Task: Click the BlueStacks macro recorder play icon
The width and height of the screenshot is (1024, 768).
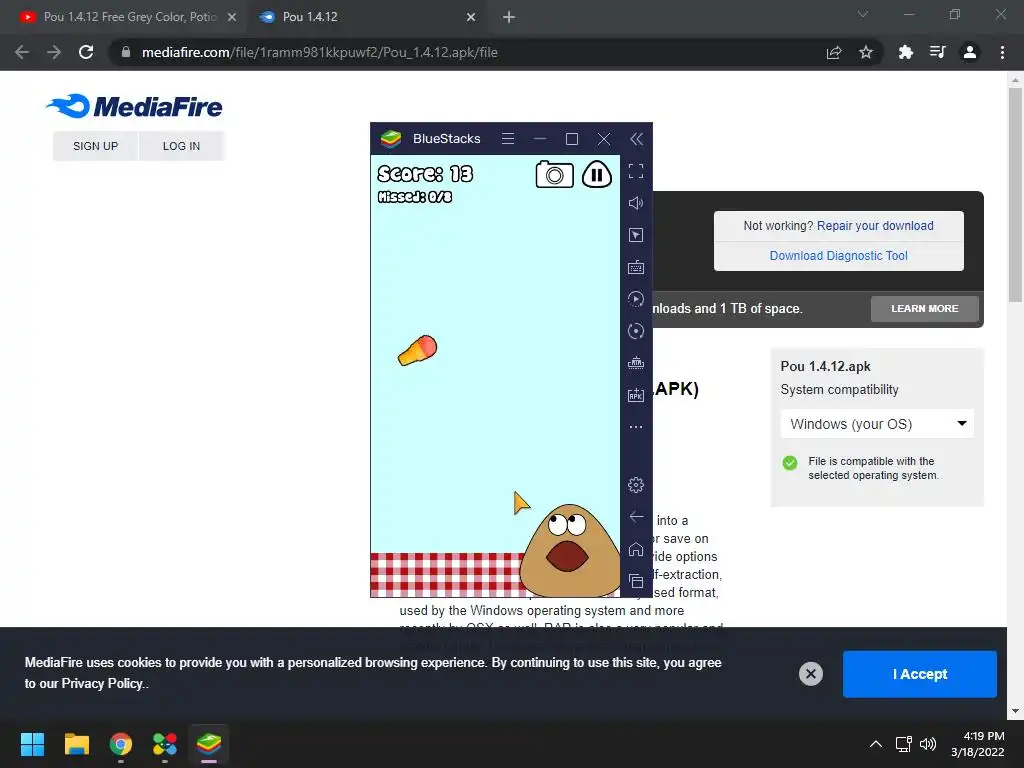Action: coord(636,299)
